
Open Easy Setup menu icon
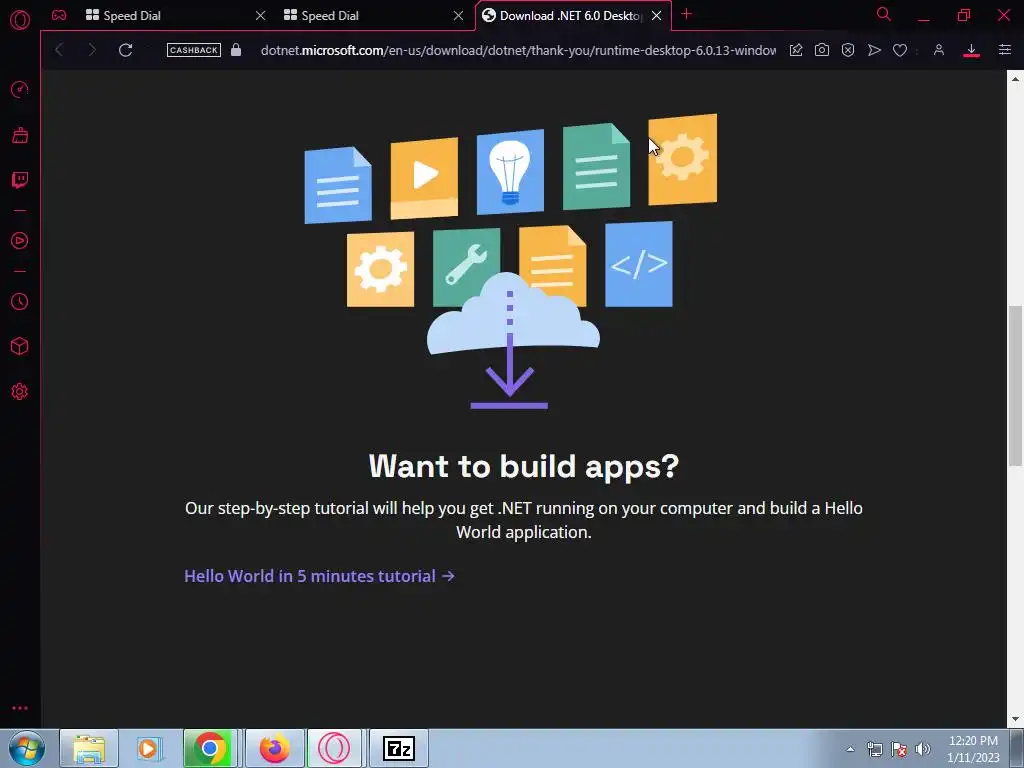(x=1004, y=50)
